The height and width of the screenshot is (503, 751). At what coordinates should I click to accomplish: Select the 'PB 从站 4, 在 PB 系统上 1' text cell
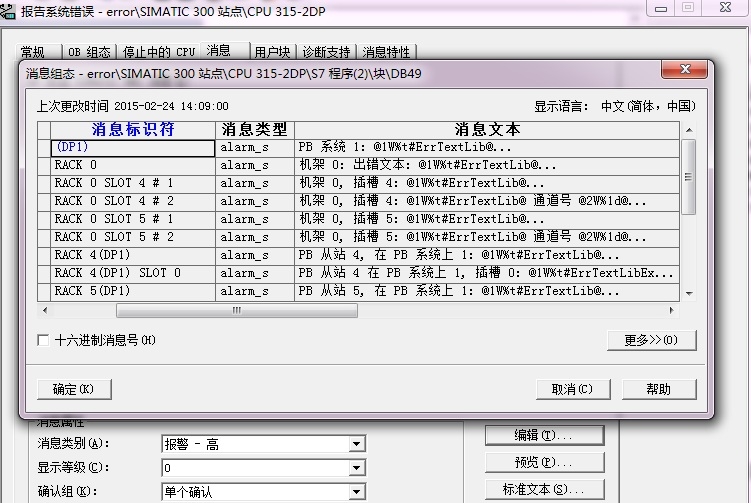pos(487,255)
